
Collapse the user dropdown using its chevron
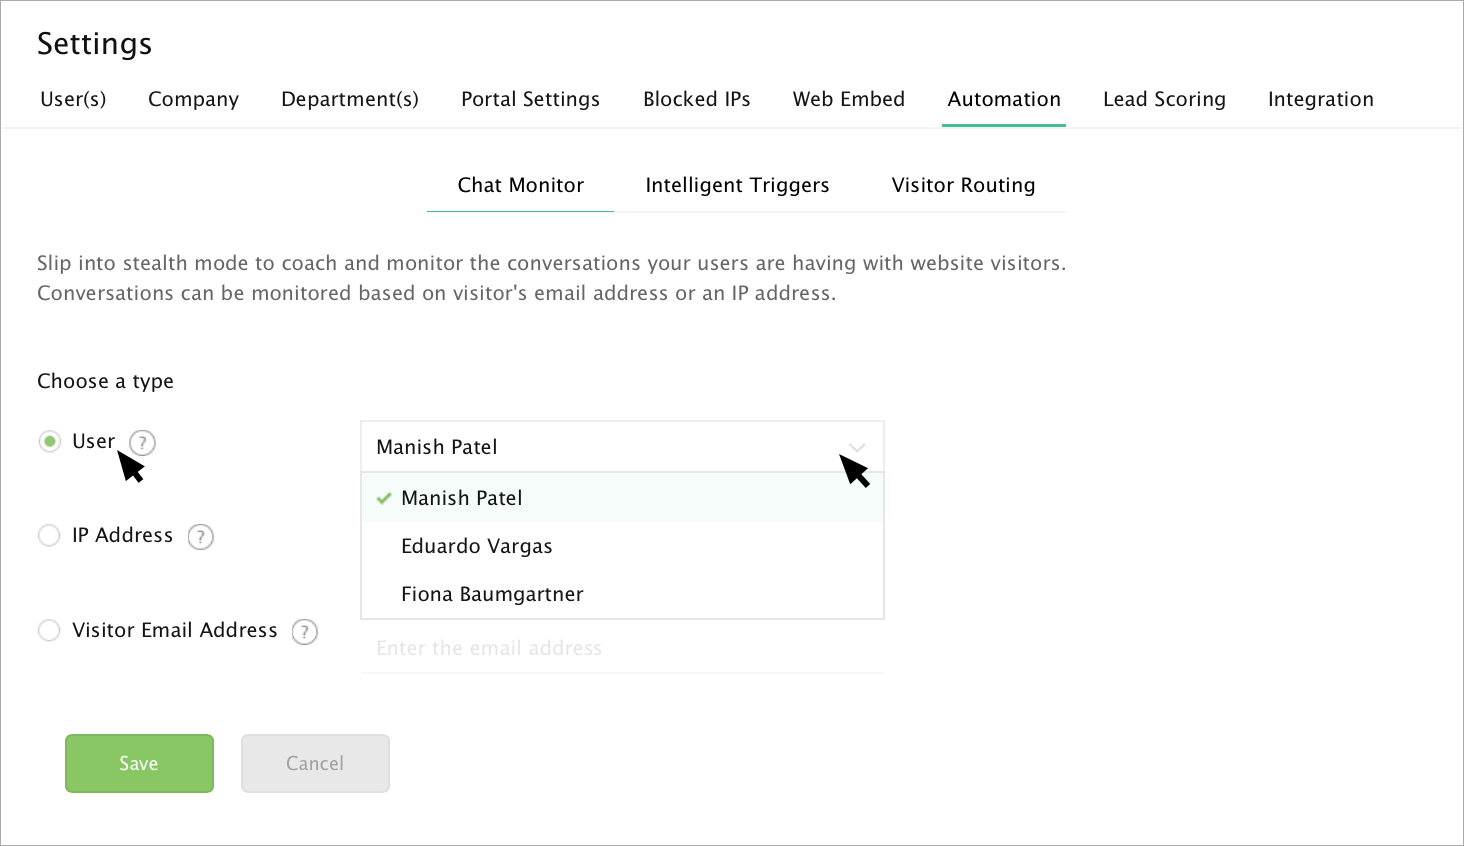856,447
